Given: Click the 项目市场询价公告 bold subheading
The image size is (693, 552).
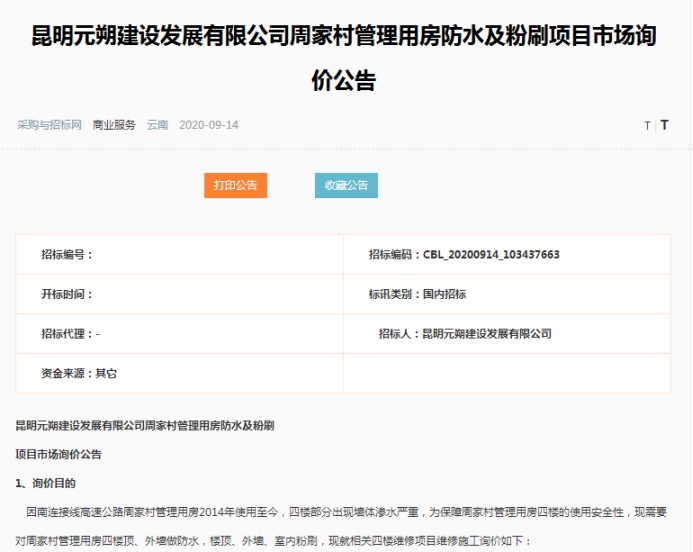Looking at the screenshot, I should click(x=58, y=454).
